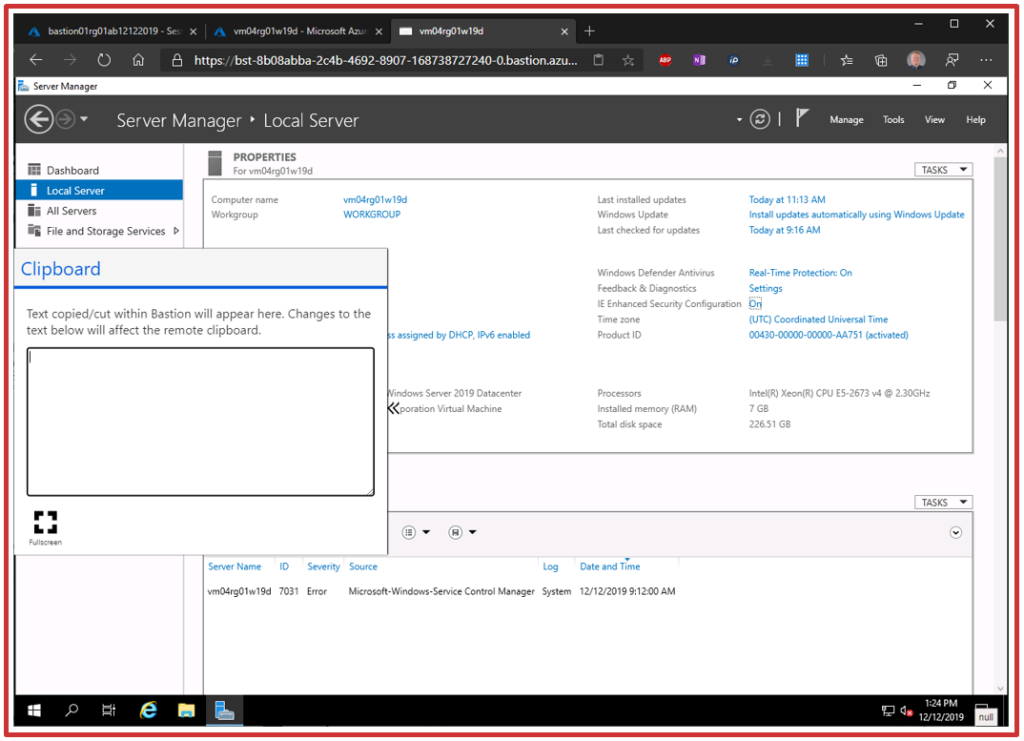Open the browser profile avatar
1024x741 pixels.
tap(916, 60)
